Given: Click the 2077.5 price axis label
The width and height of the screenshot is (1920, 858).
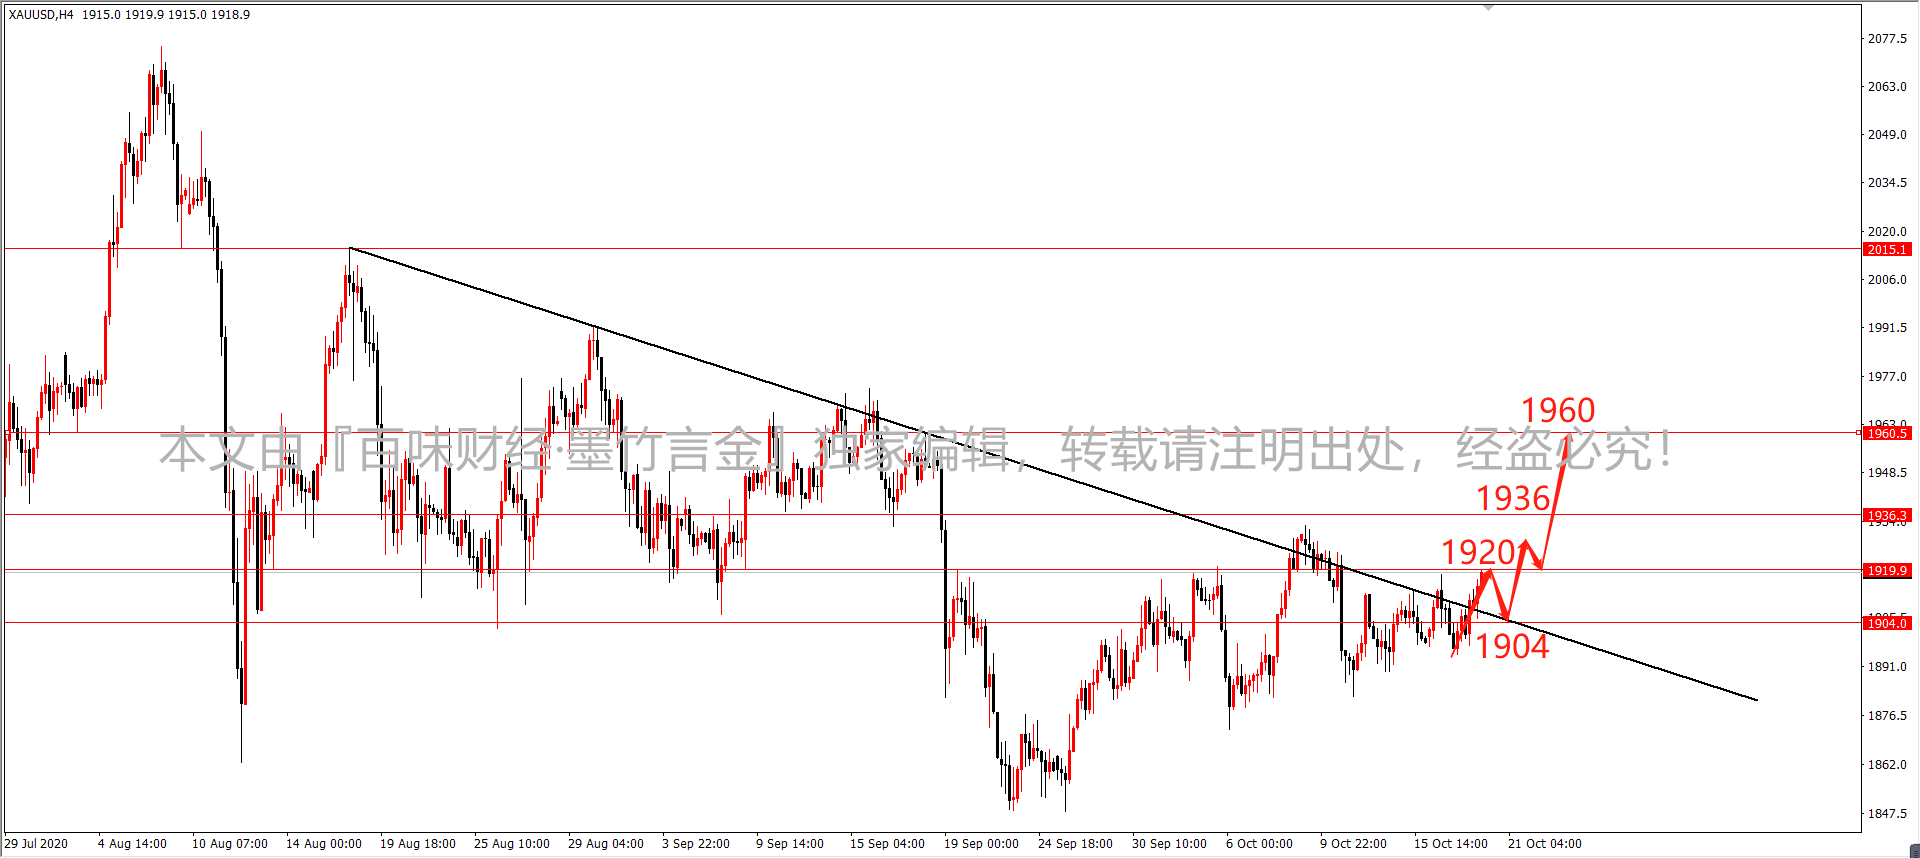Looking at the screenshot, I should [1887, 38].
